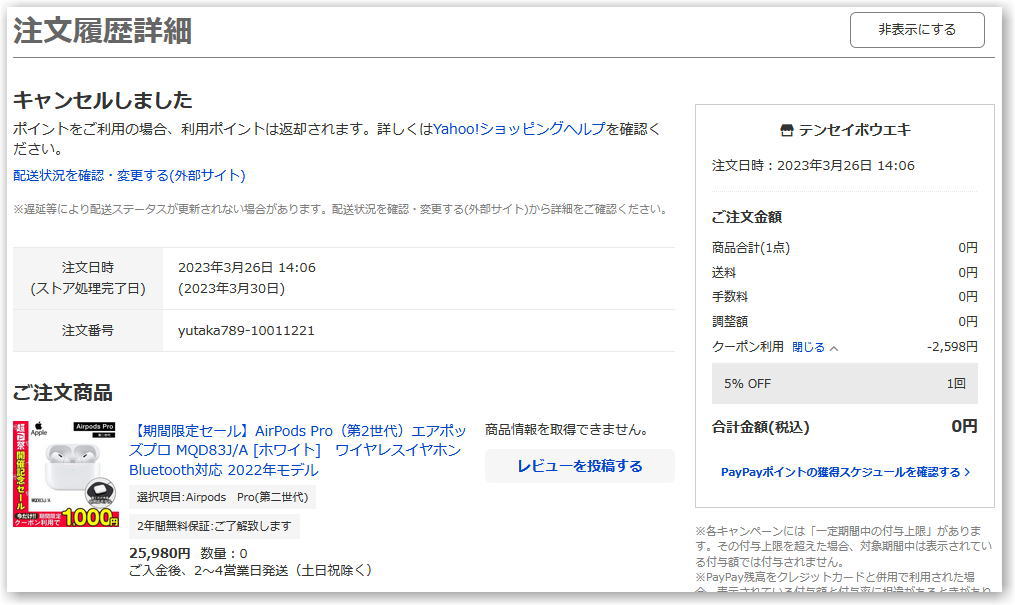Click the -2,598円 coupon amount
The image size is (1015, 605).
click(x=952, y=347)
